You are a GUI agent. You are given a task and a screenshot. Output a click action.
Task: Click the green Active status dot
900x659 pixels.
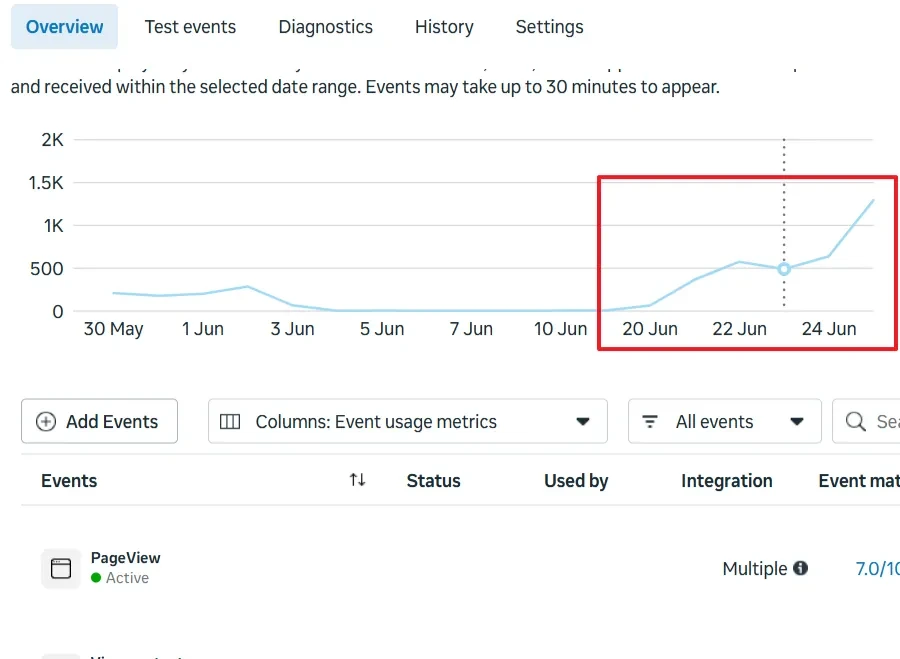pos(96,577)
